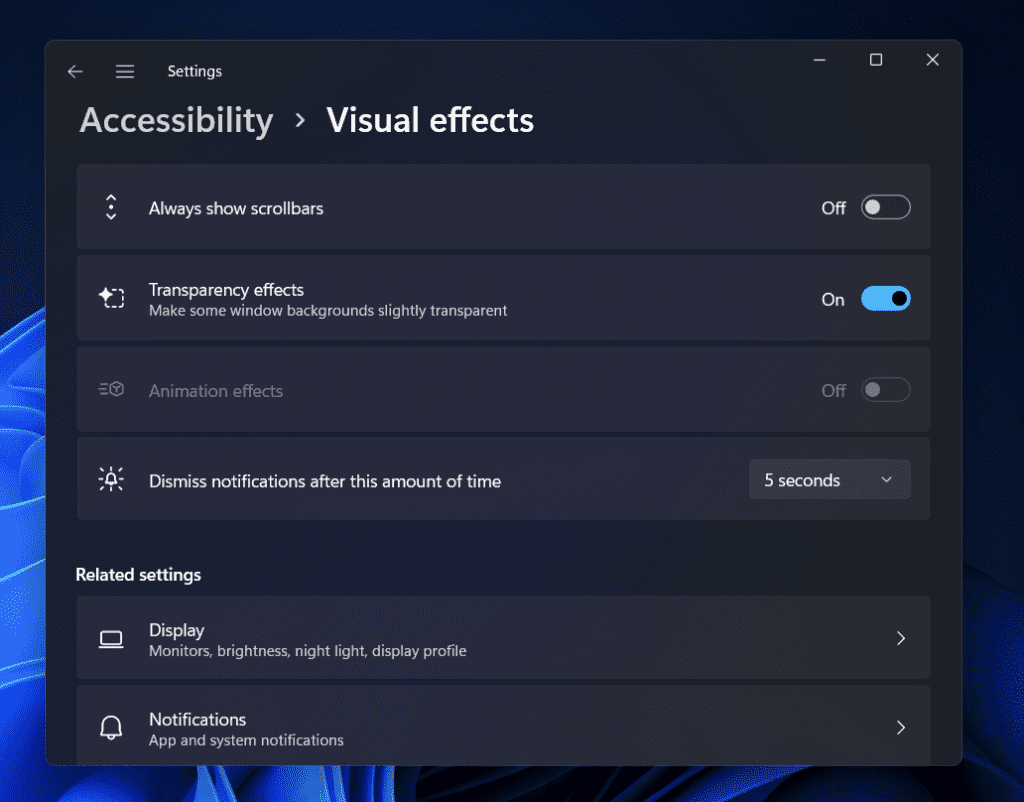Open Notifications settings from Related settings
The image size is (1024, 802).
click(504, 727)
